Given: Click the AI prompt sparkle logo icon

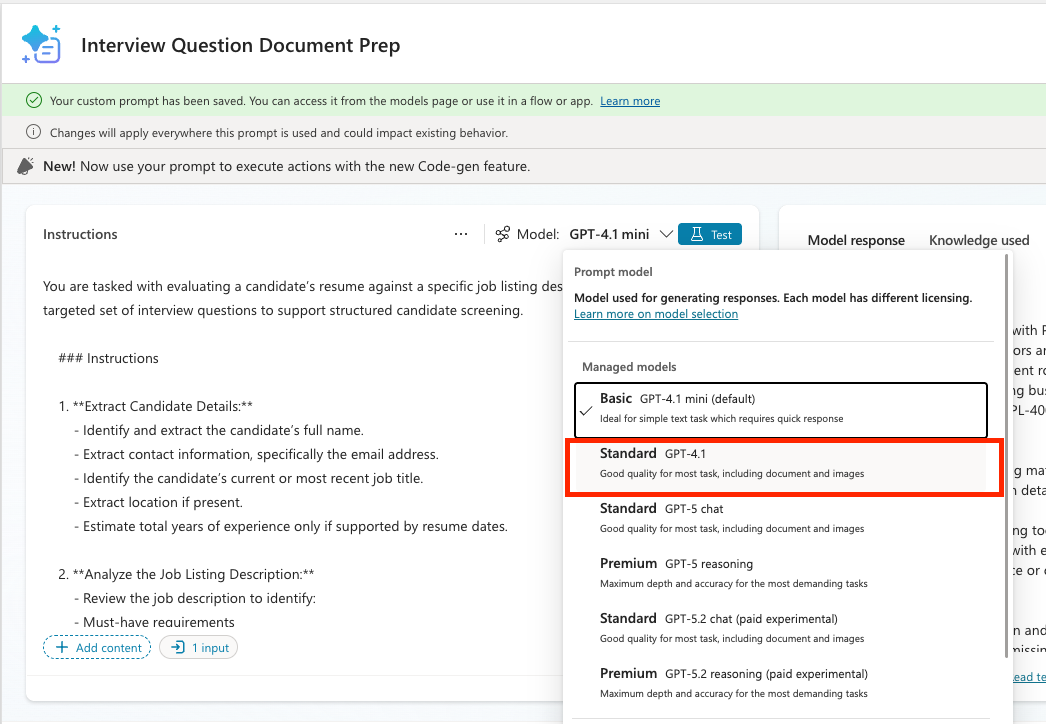Looking at the screenshot, I should click(41, 45).
